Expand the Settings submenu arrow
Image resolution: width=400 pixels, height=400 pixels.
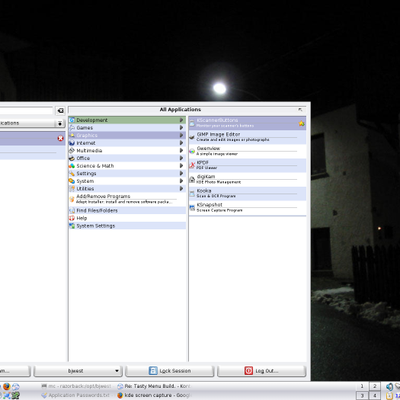181,174
